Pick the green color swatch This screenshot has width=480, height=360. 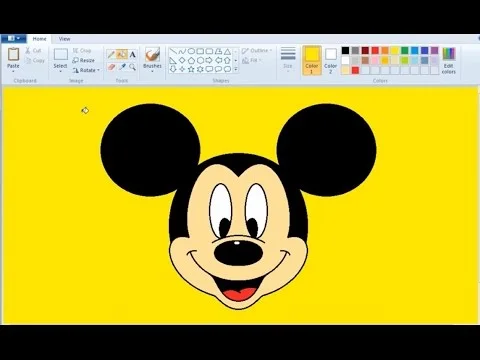click(x=405, y=51)
